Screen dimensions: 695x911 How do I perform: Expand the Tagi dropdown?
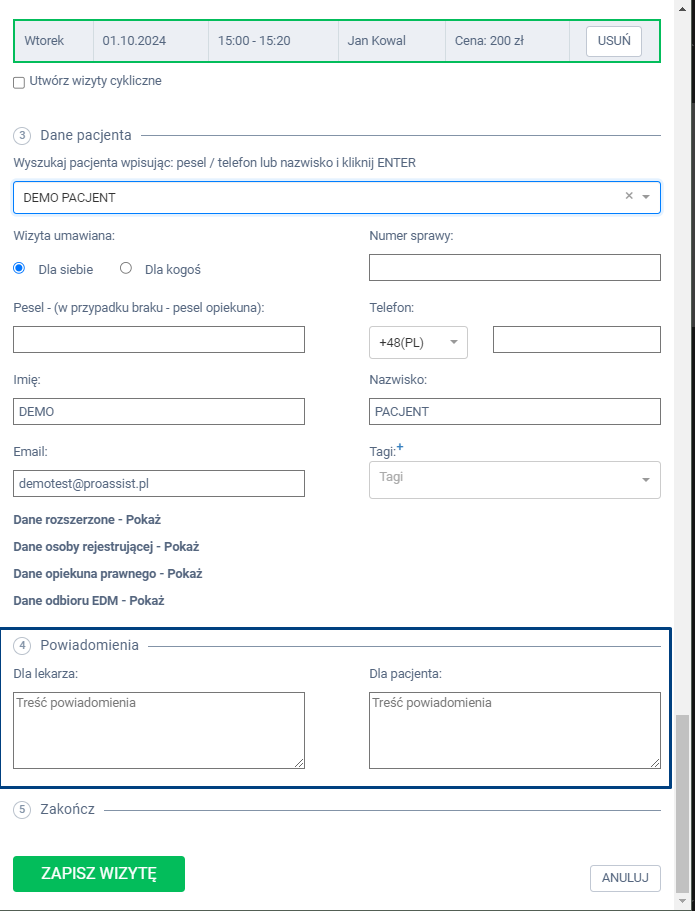pos(645,480)
